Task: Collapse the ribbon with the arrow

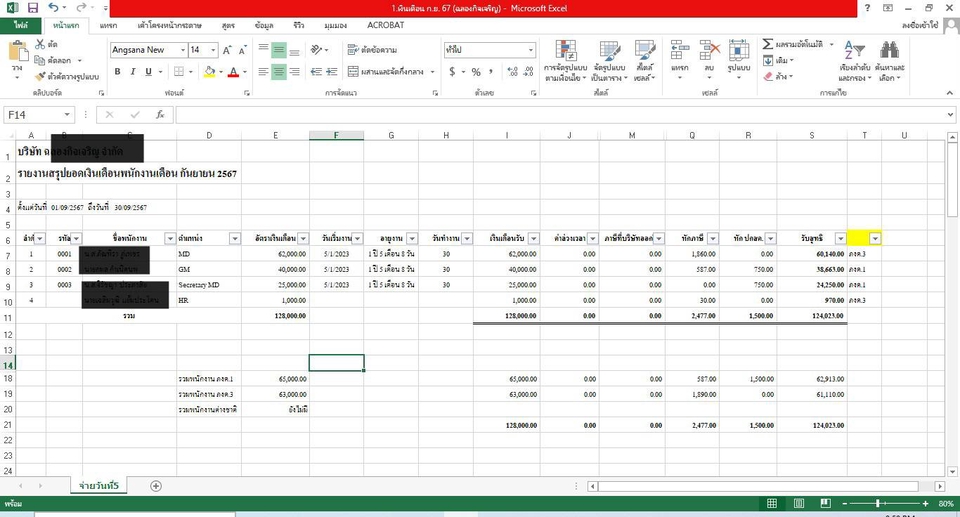Action: (x=950, y=92)
